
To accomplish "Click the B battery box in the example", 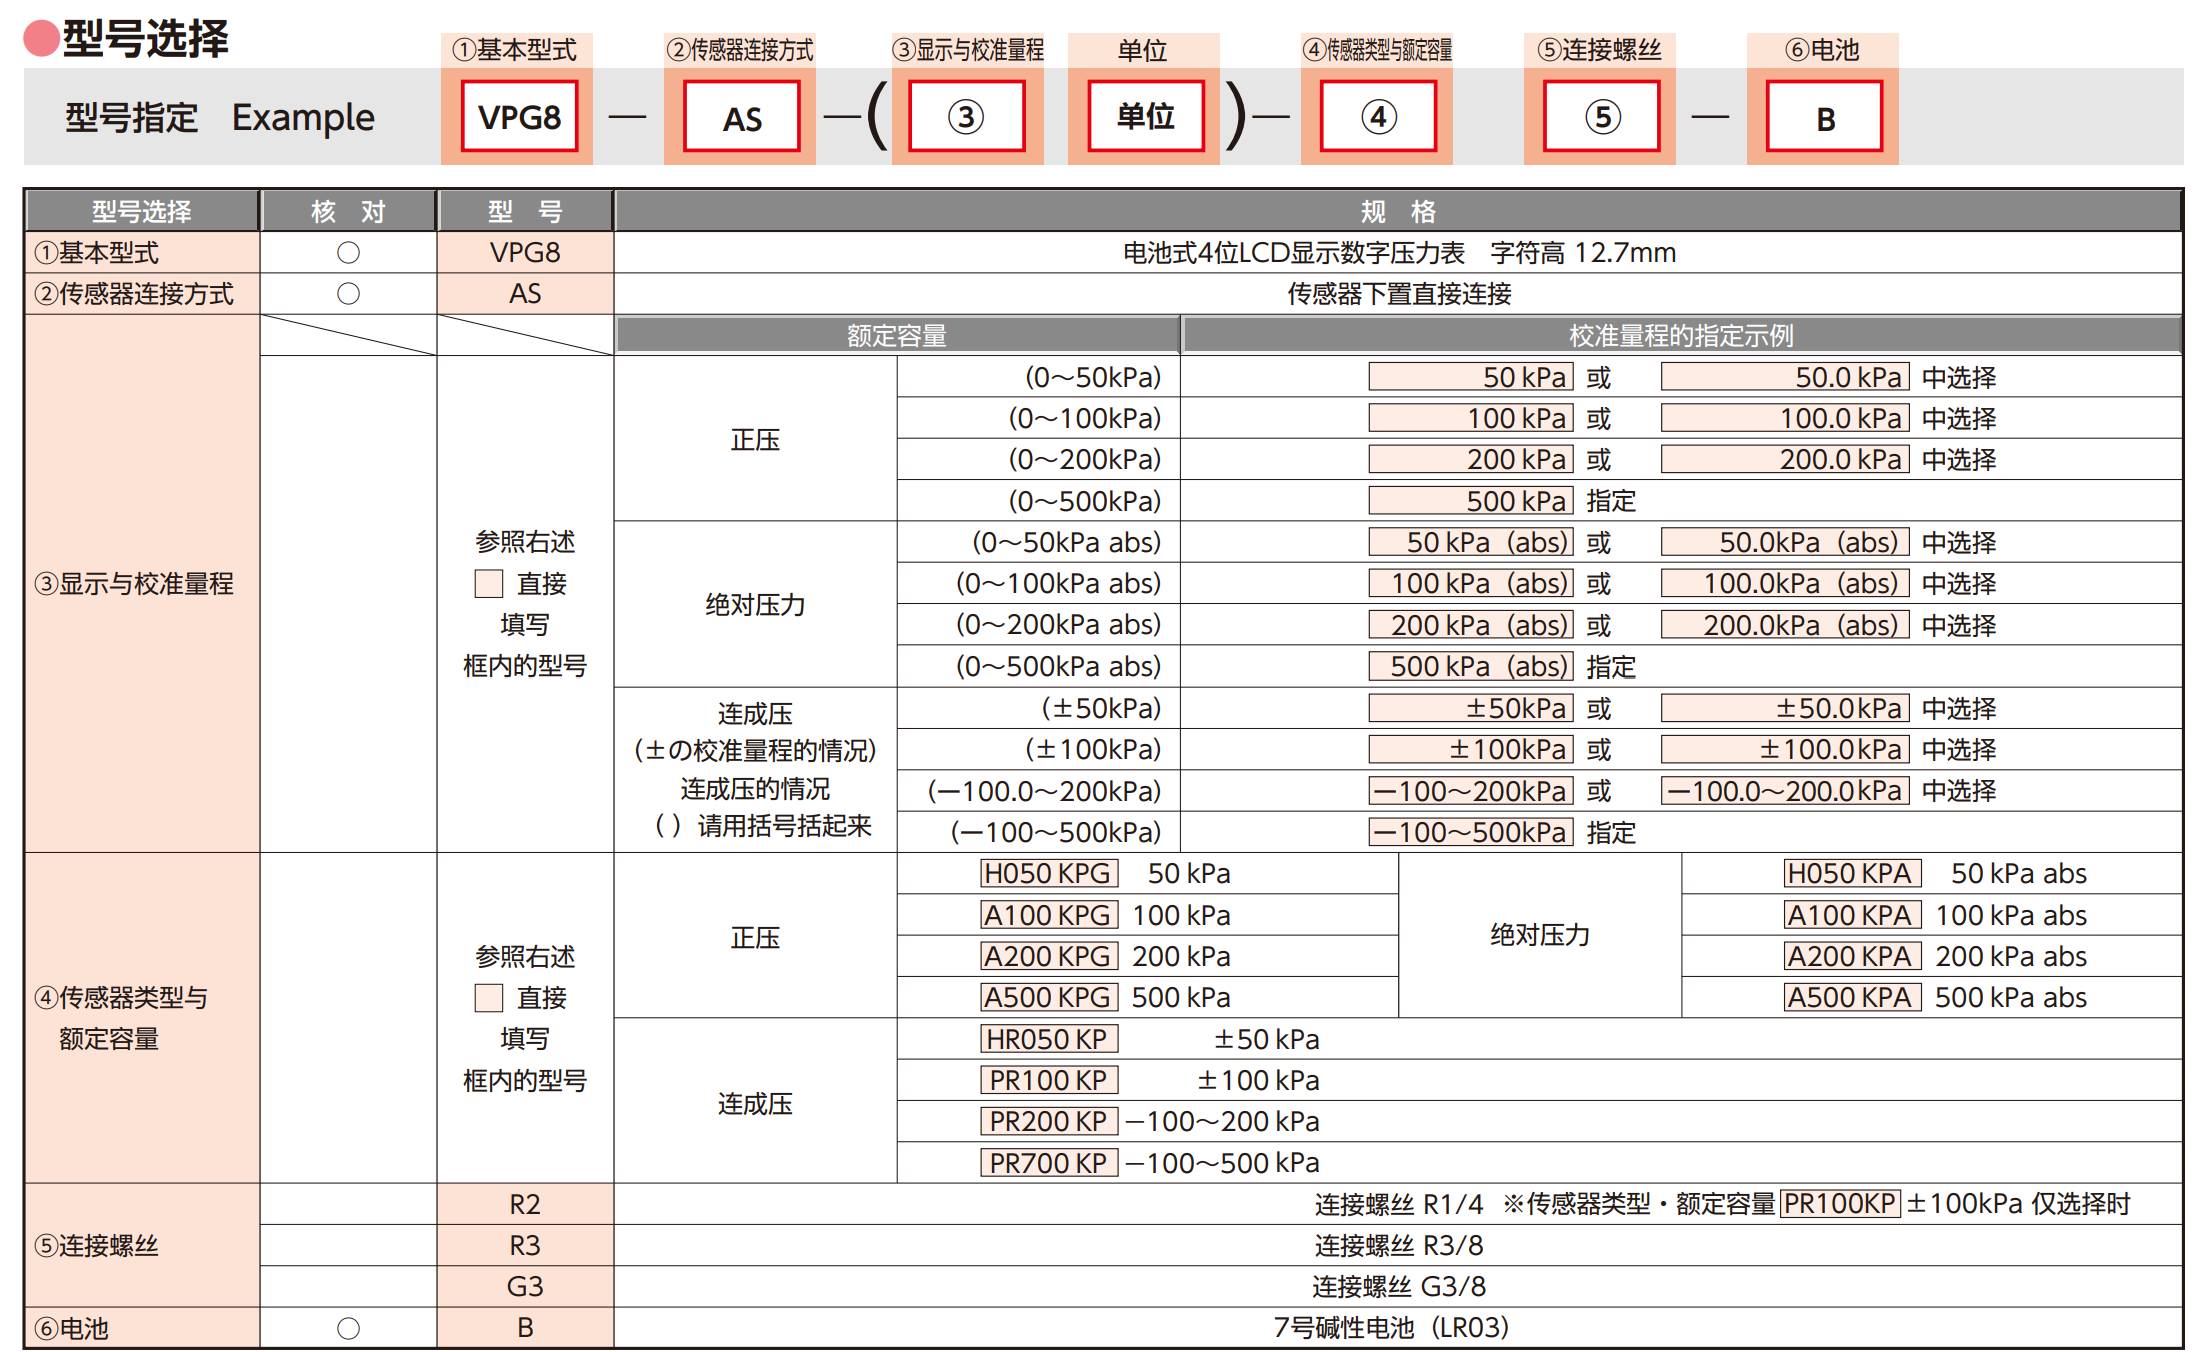I will point(1825,117).
